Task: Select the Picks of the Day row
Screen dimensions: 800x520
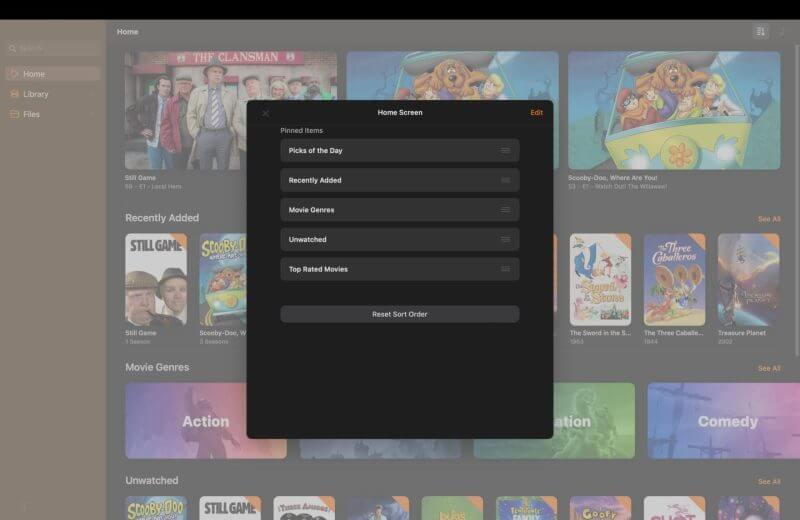Action: click(400, 151)
